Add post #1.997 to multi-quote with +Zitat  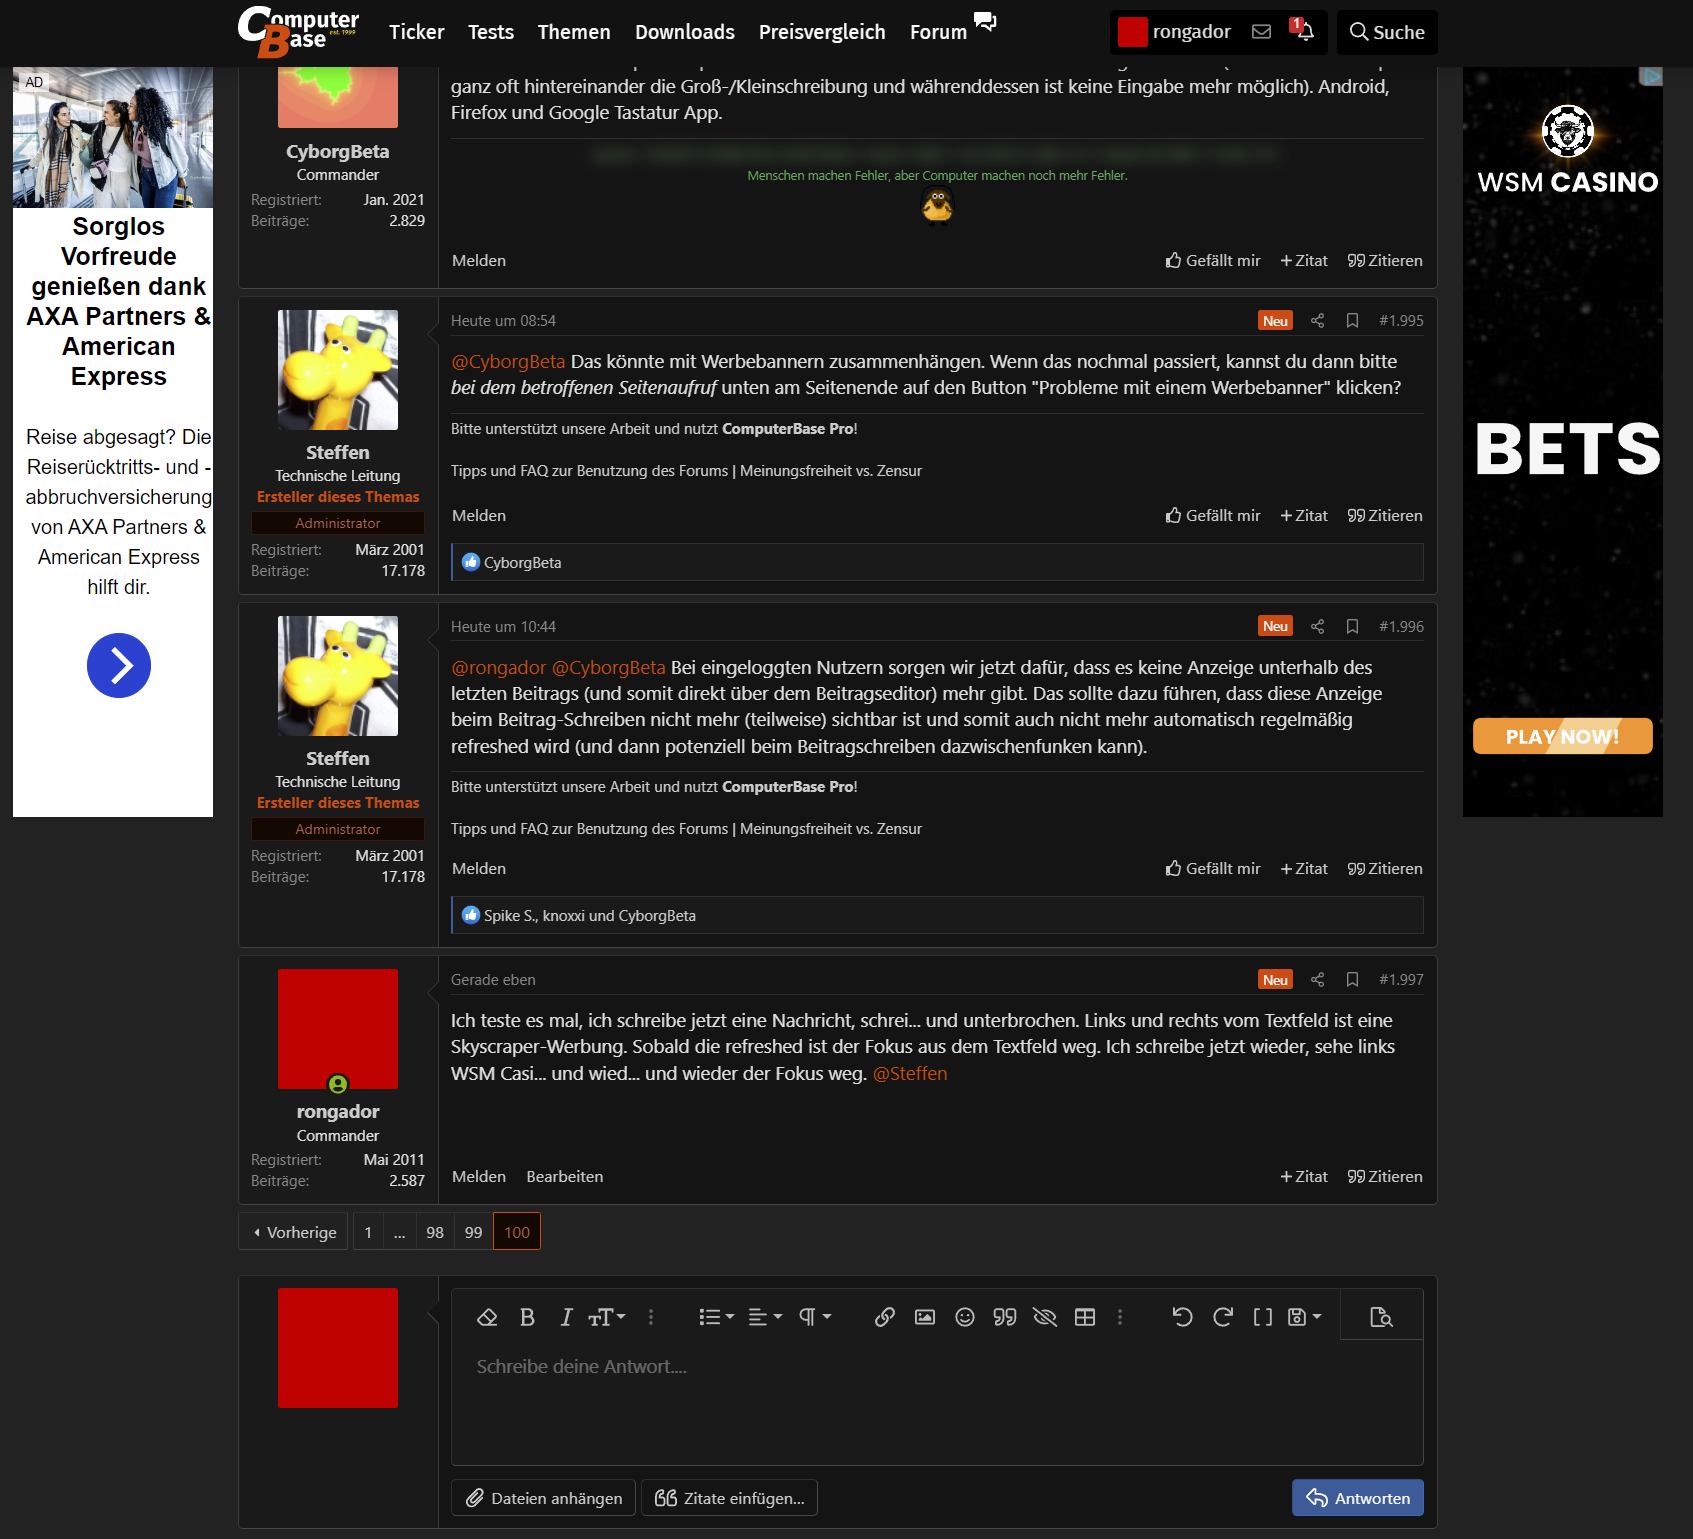coord(1304,1177)
